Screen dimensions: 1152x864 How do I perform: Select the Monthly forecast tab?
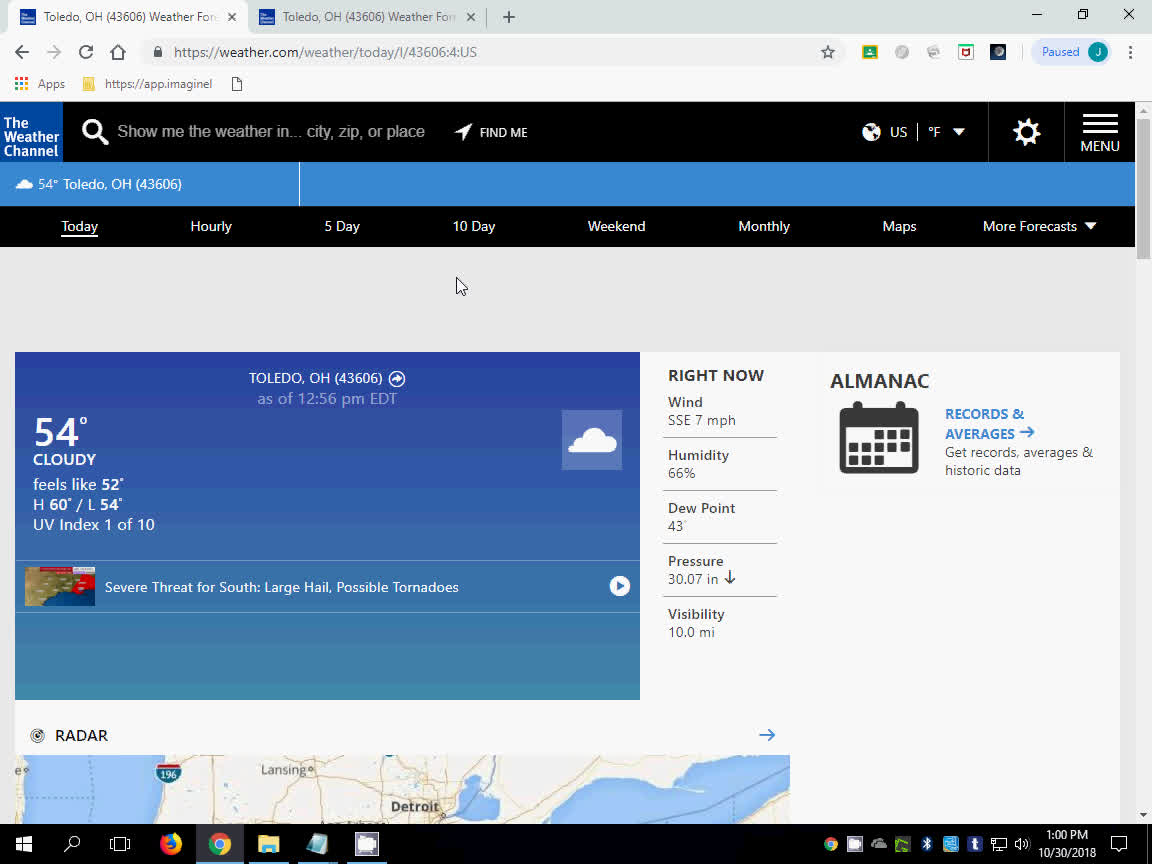[x=764, y=226]
